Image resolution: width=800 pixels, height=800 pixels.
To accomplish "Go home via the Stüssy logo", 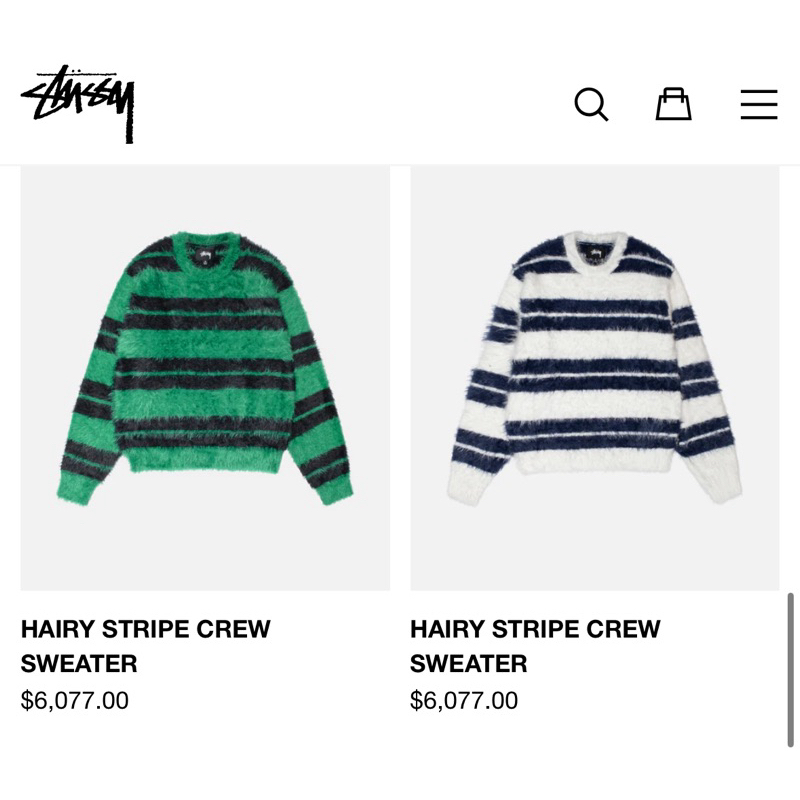I will click(78, 104).
